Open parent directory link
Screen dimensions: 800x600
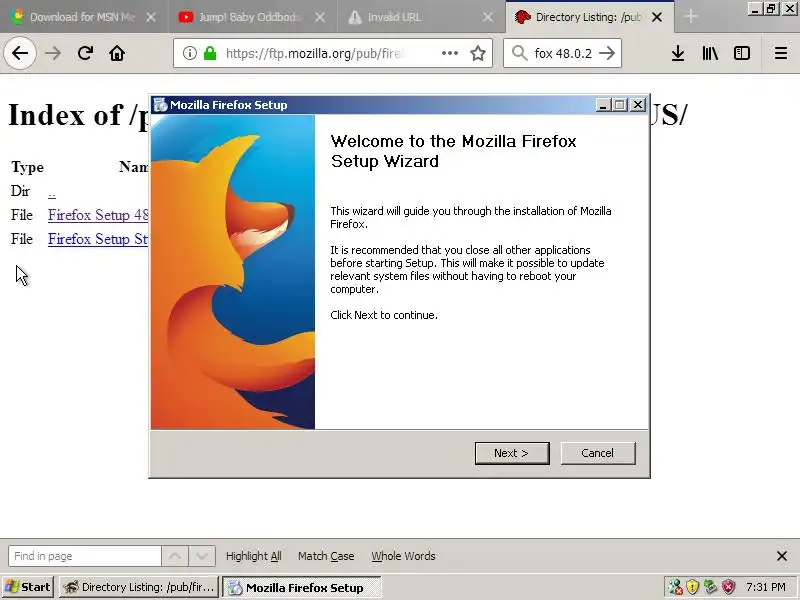coord(52,193)
